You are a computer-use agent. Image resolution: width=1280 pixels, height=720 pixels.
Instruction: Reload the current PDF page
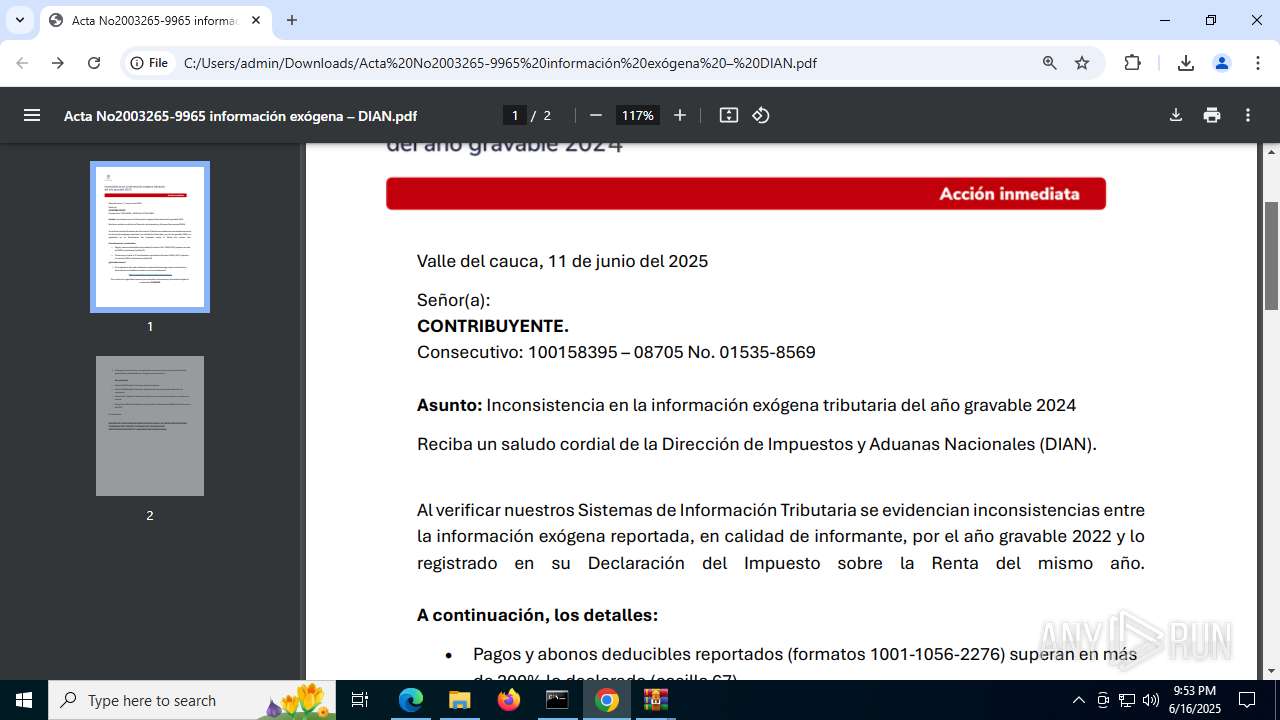point(94,63)
